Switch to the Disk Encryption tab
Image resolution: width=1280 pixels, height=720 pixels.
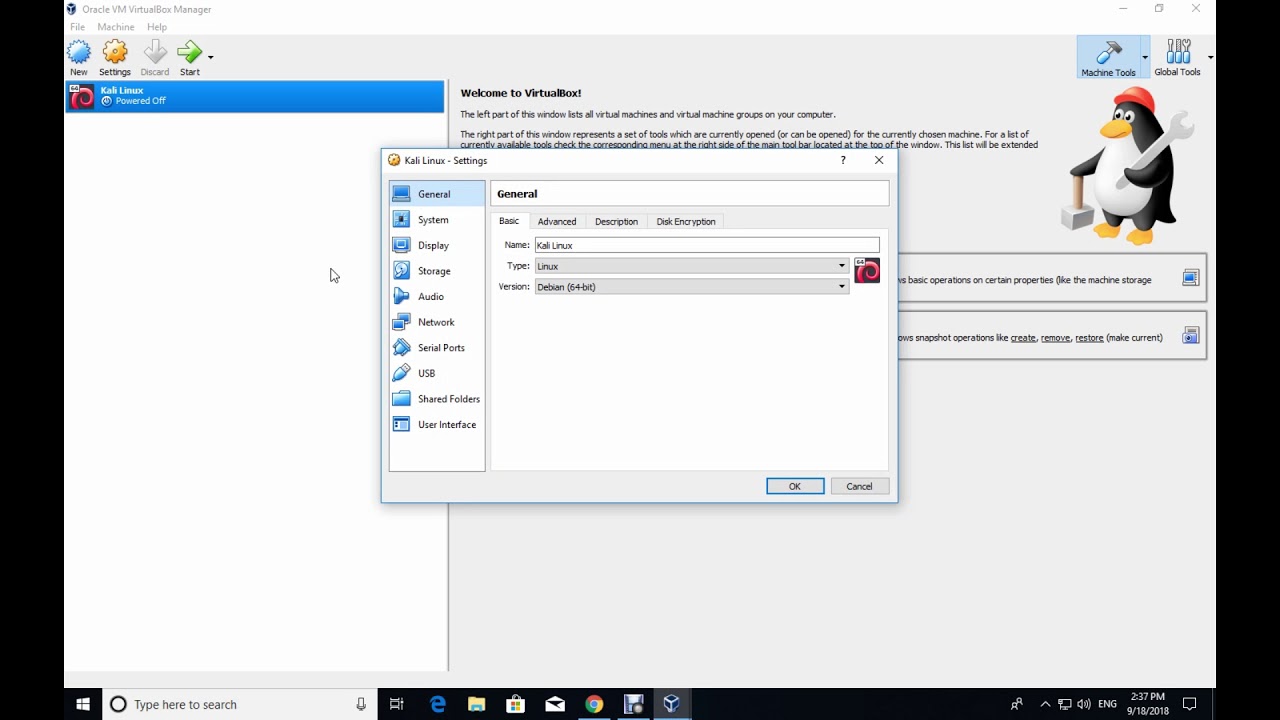(686, 222)
